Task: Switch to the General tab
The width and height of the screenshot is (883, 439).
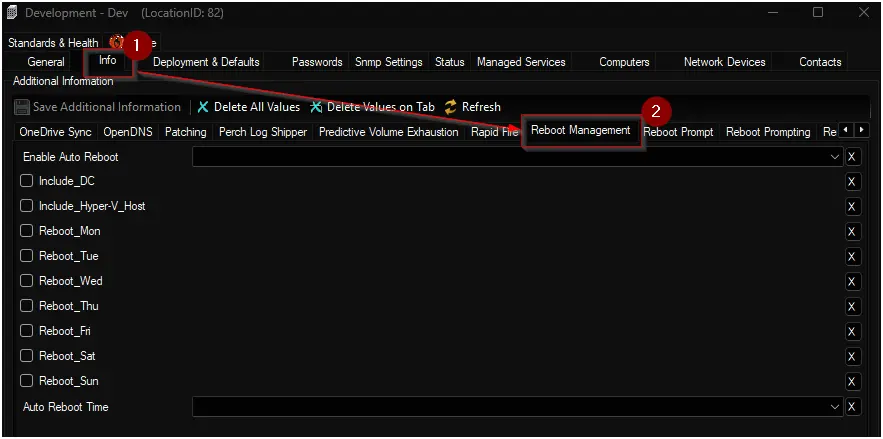Action: (46, 62)
